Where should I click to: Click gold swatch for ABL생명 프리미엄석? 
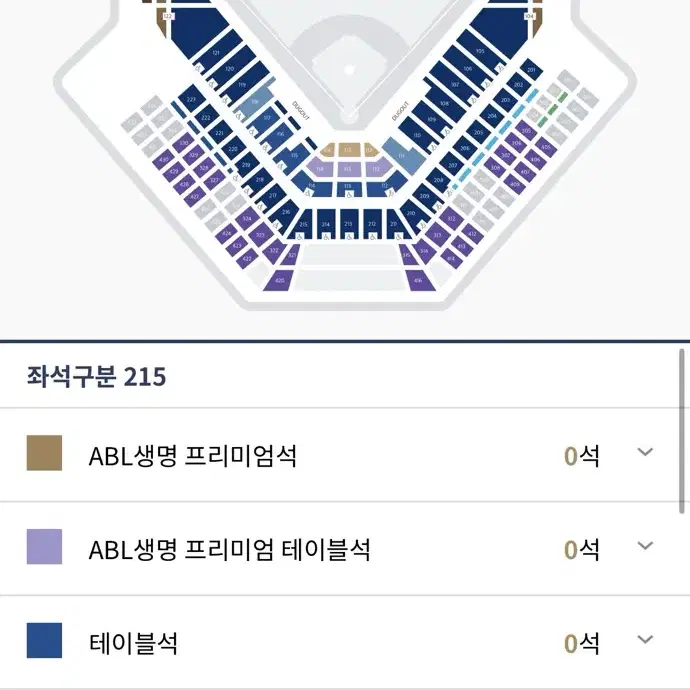tap(44, 453)
